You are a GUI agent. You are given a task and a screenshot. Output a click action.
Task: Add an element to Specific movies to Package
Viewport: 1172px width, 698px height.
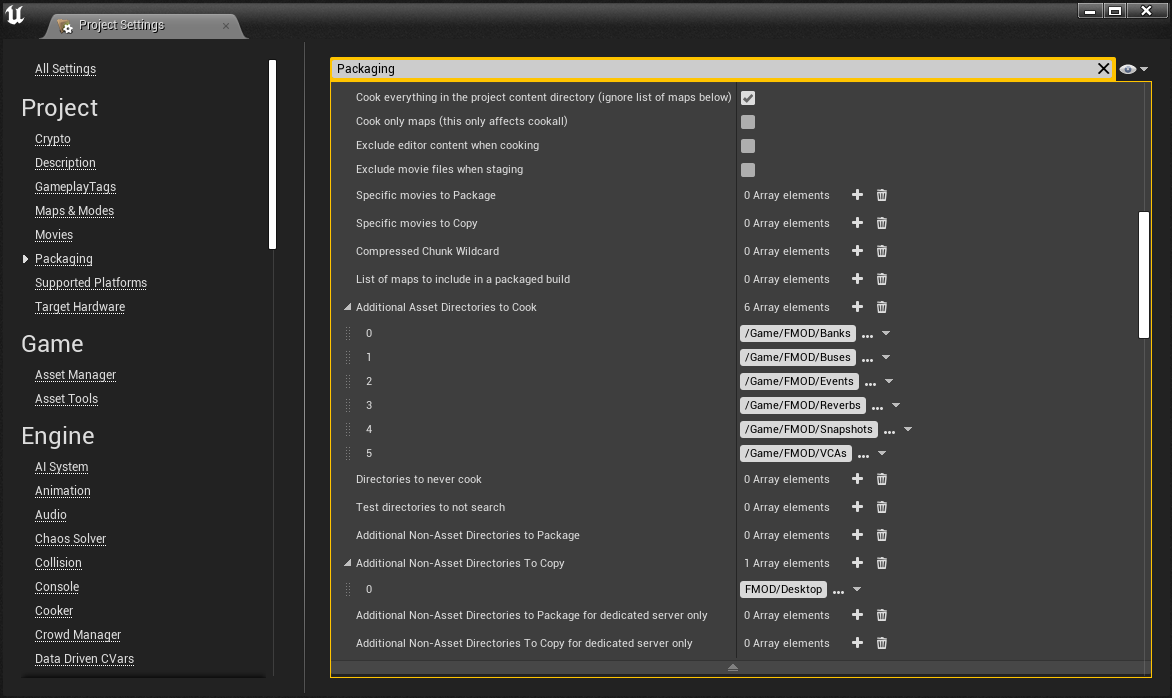tap(857, 195)
